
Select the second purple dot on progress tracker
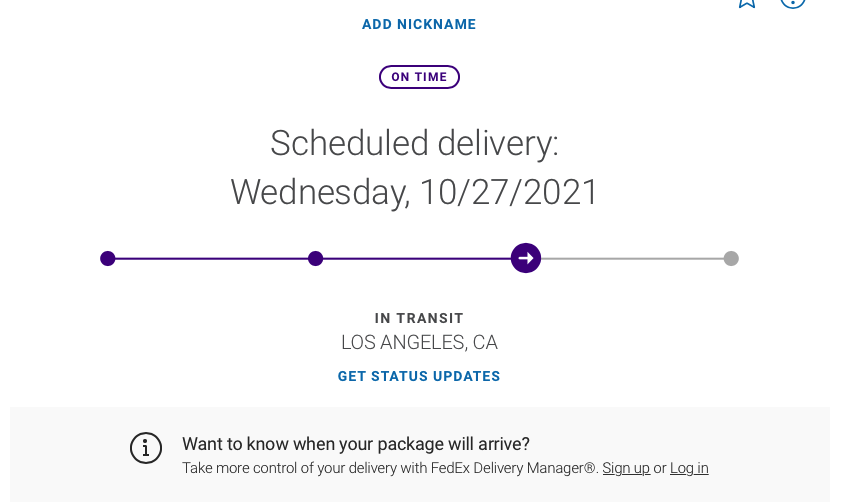(x=316, y=258)
